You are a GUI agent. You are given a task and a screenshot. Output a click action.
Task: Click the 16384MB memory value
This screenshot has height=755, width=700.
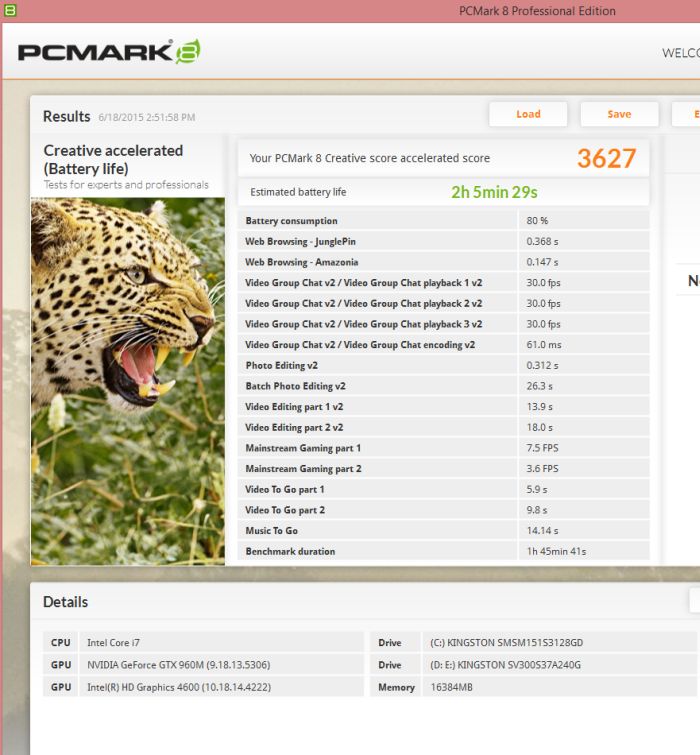point(452,687)
